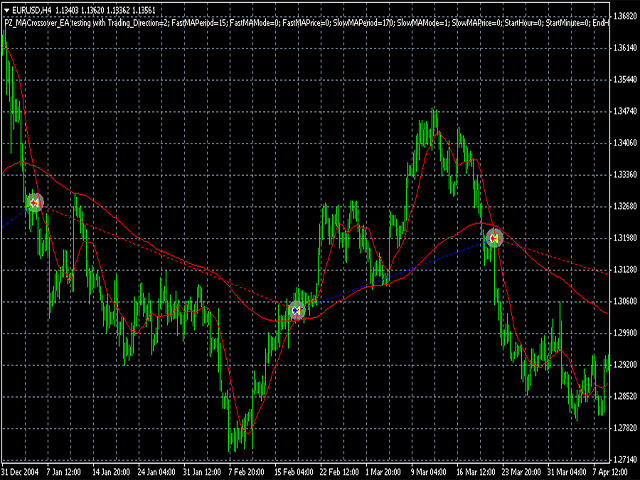Select the 31 Mar 04:00 time label
This screenshot has height=480, width=640.
(x=565, y=472)
